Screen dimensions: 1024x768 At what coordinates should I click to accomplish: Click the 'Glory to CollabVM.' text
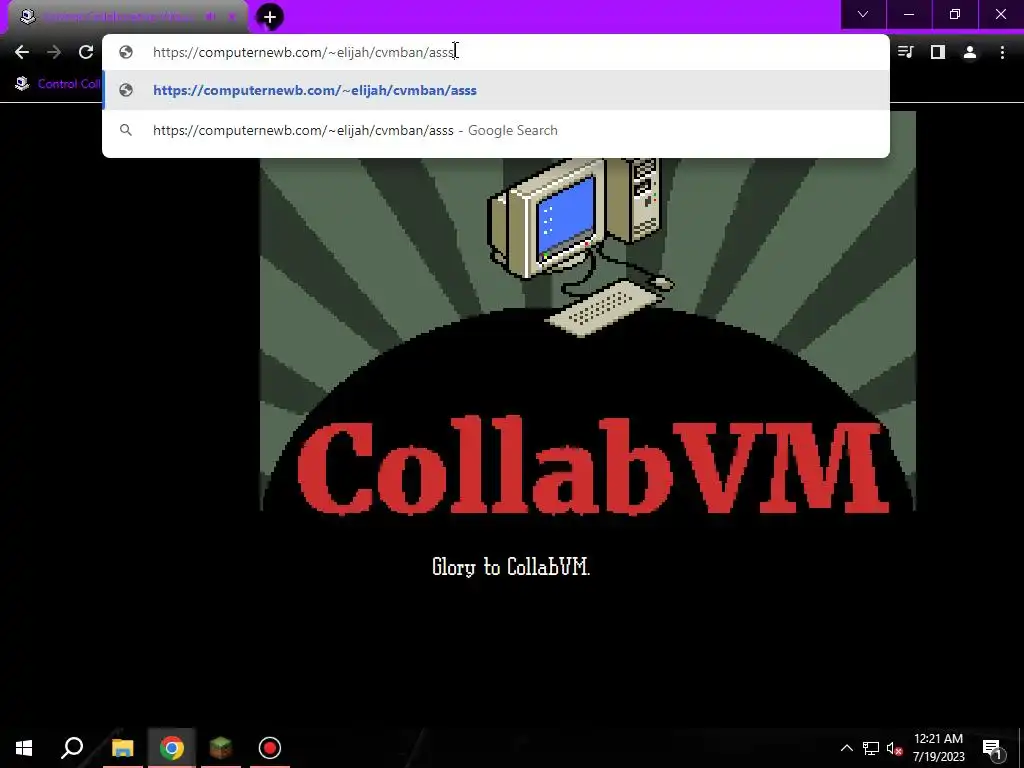coord(511,566)
